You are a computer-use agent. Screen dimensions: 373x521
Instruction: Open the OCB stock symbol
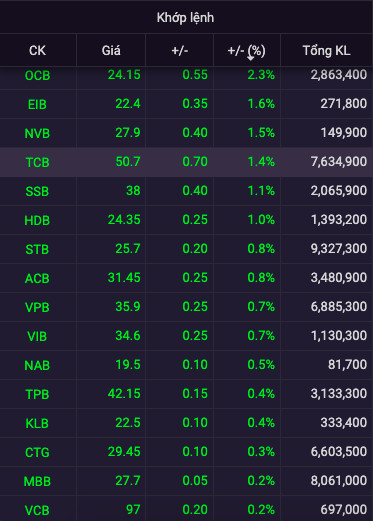point(37,76)
